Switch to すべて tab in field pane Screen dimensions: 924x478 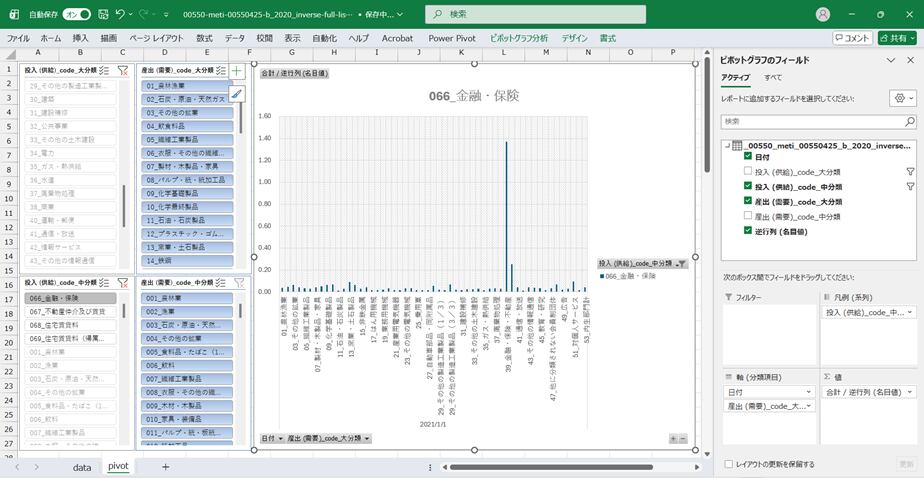(x=773, y=78)
